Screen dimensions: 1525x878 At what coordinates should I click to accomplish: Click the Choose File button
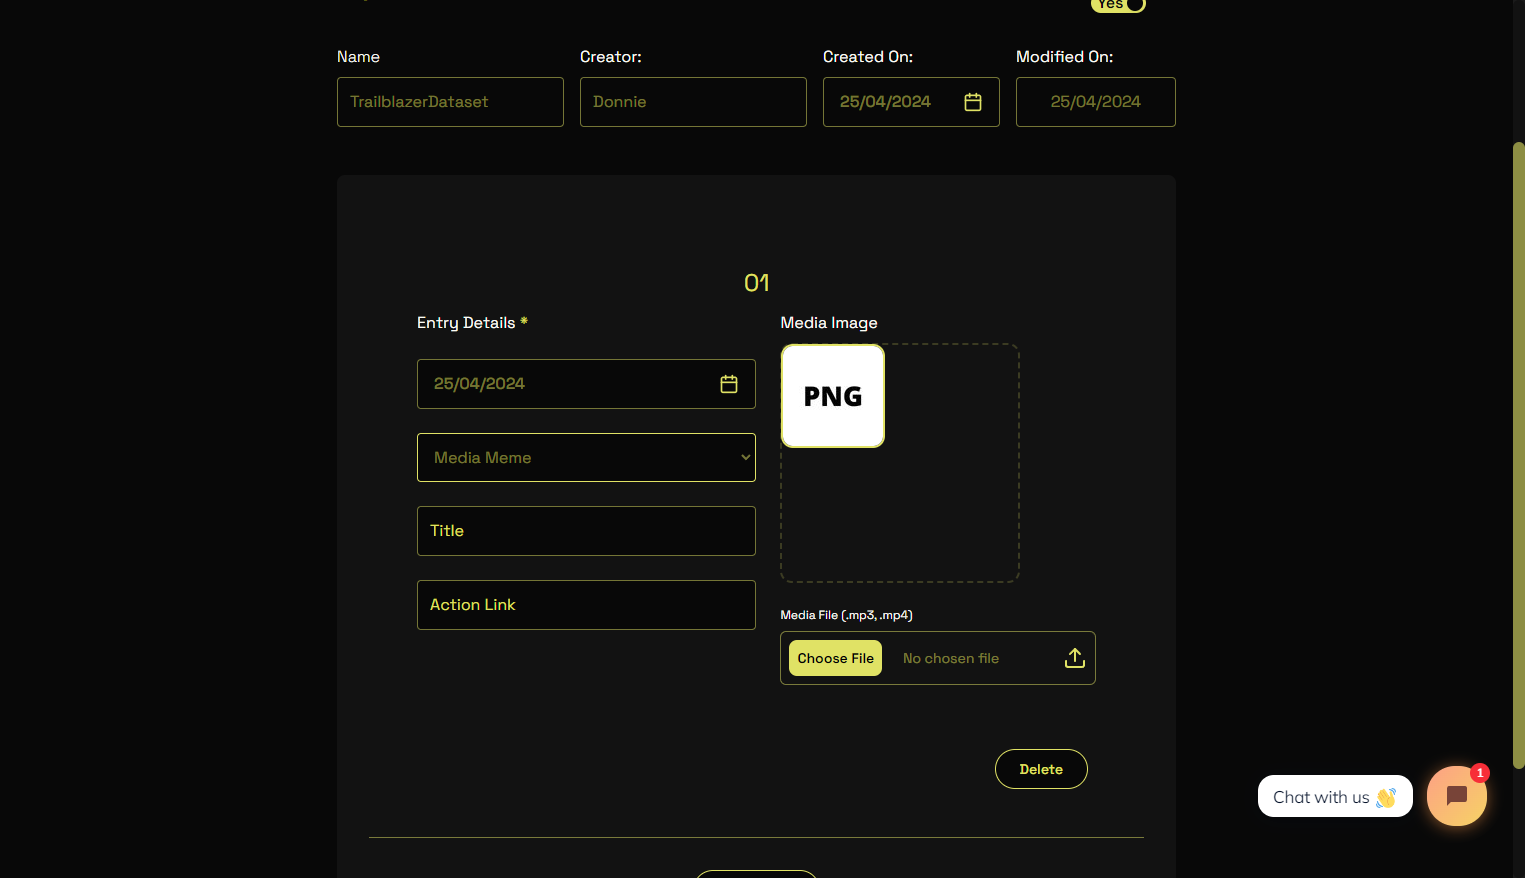(x=835, y=658)
